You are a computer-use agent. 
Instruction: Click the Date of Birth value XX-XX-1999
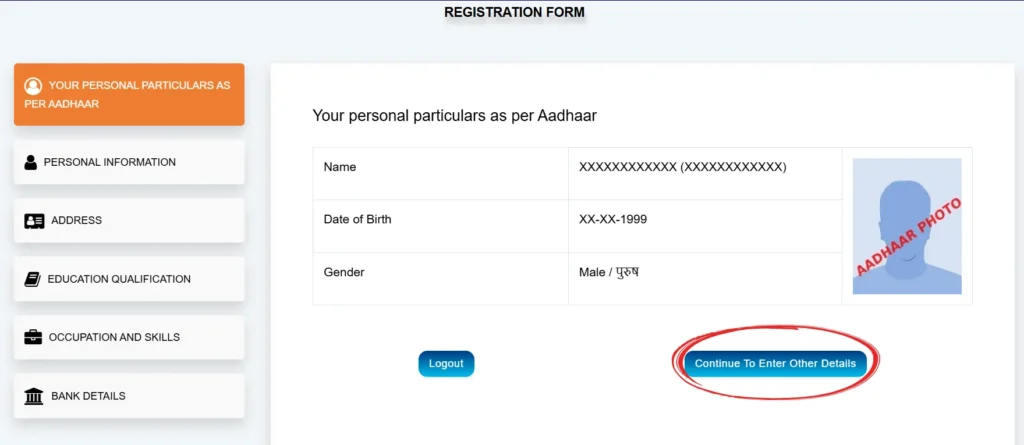point(613,219)
